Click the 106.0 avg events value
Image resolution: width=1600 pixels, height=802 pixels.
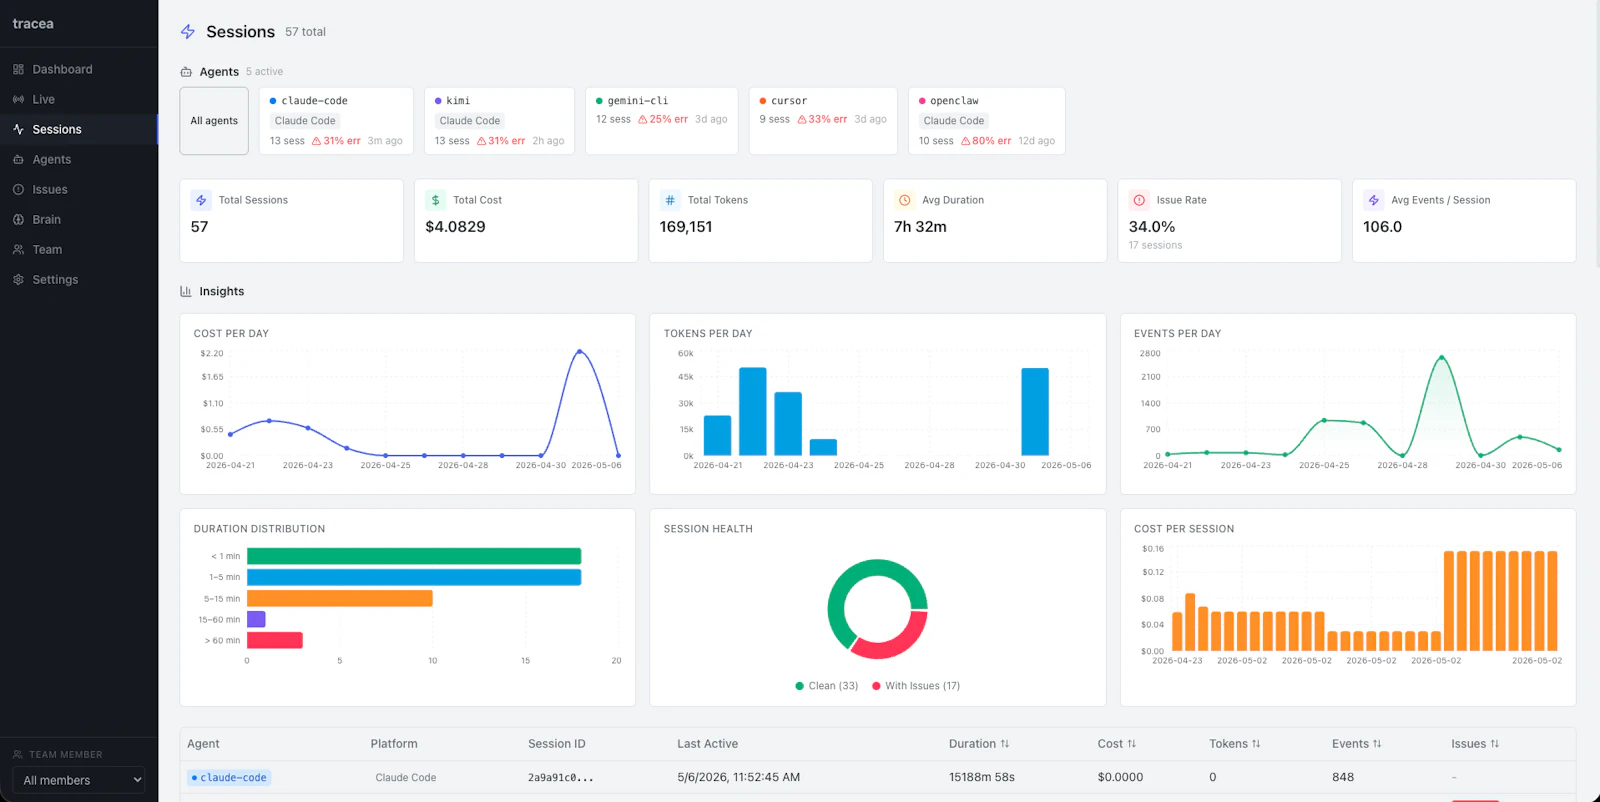[x=1383, y=227]
